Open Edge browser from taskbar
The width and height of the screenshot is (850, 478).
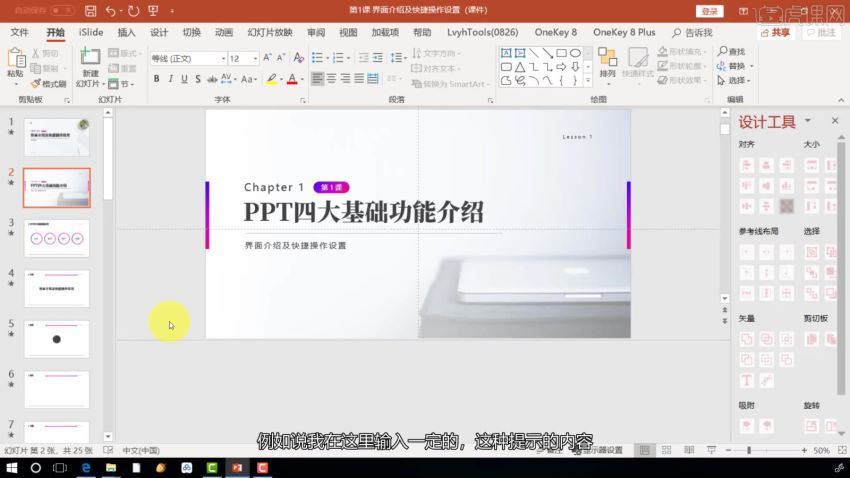click(86, 468)
